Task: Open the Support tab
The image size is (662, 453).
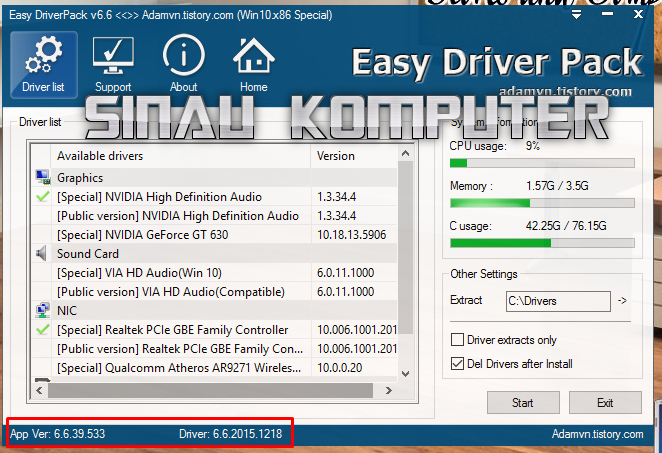Action: (x=113, y=65)
